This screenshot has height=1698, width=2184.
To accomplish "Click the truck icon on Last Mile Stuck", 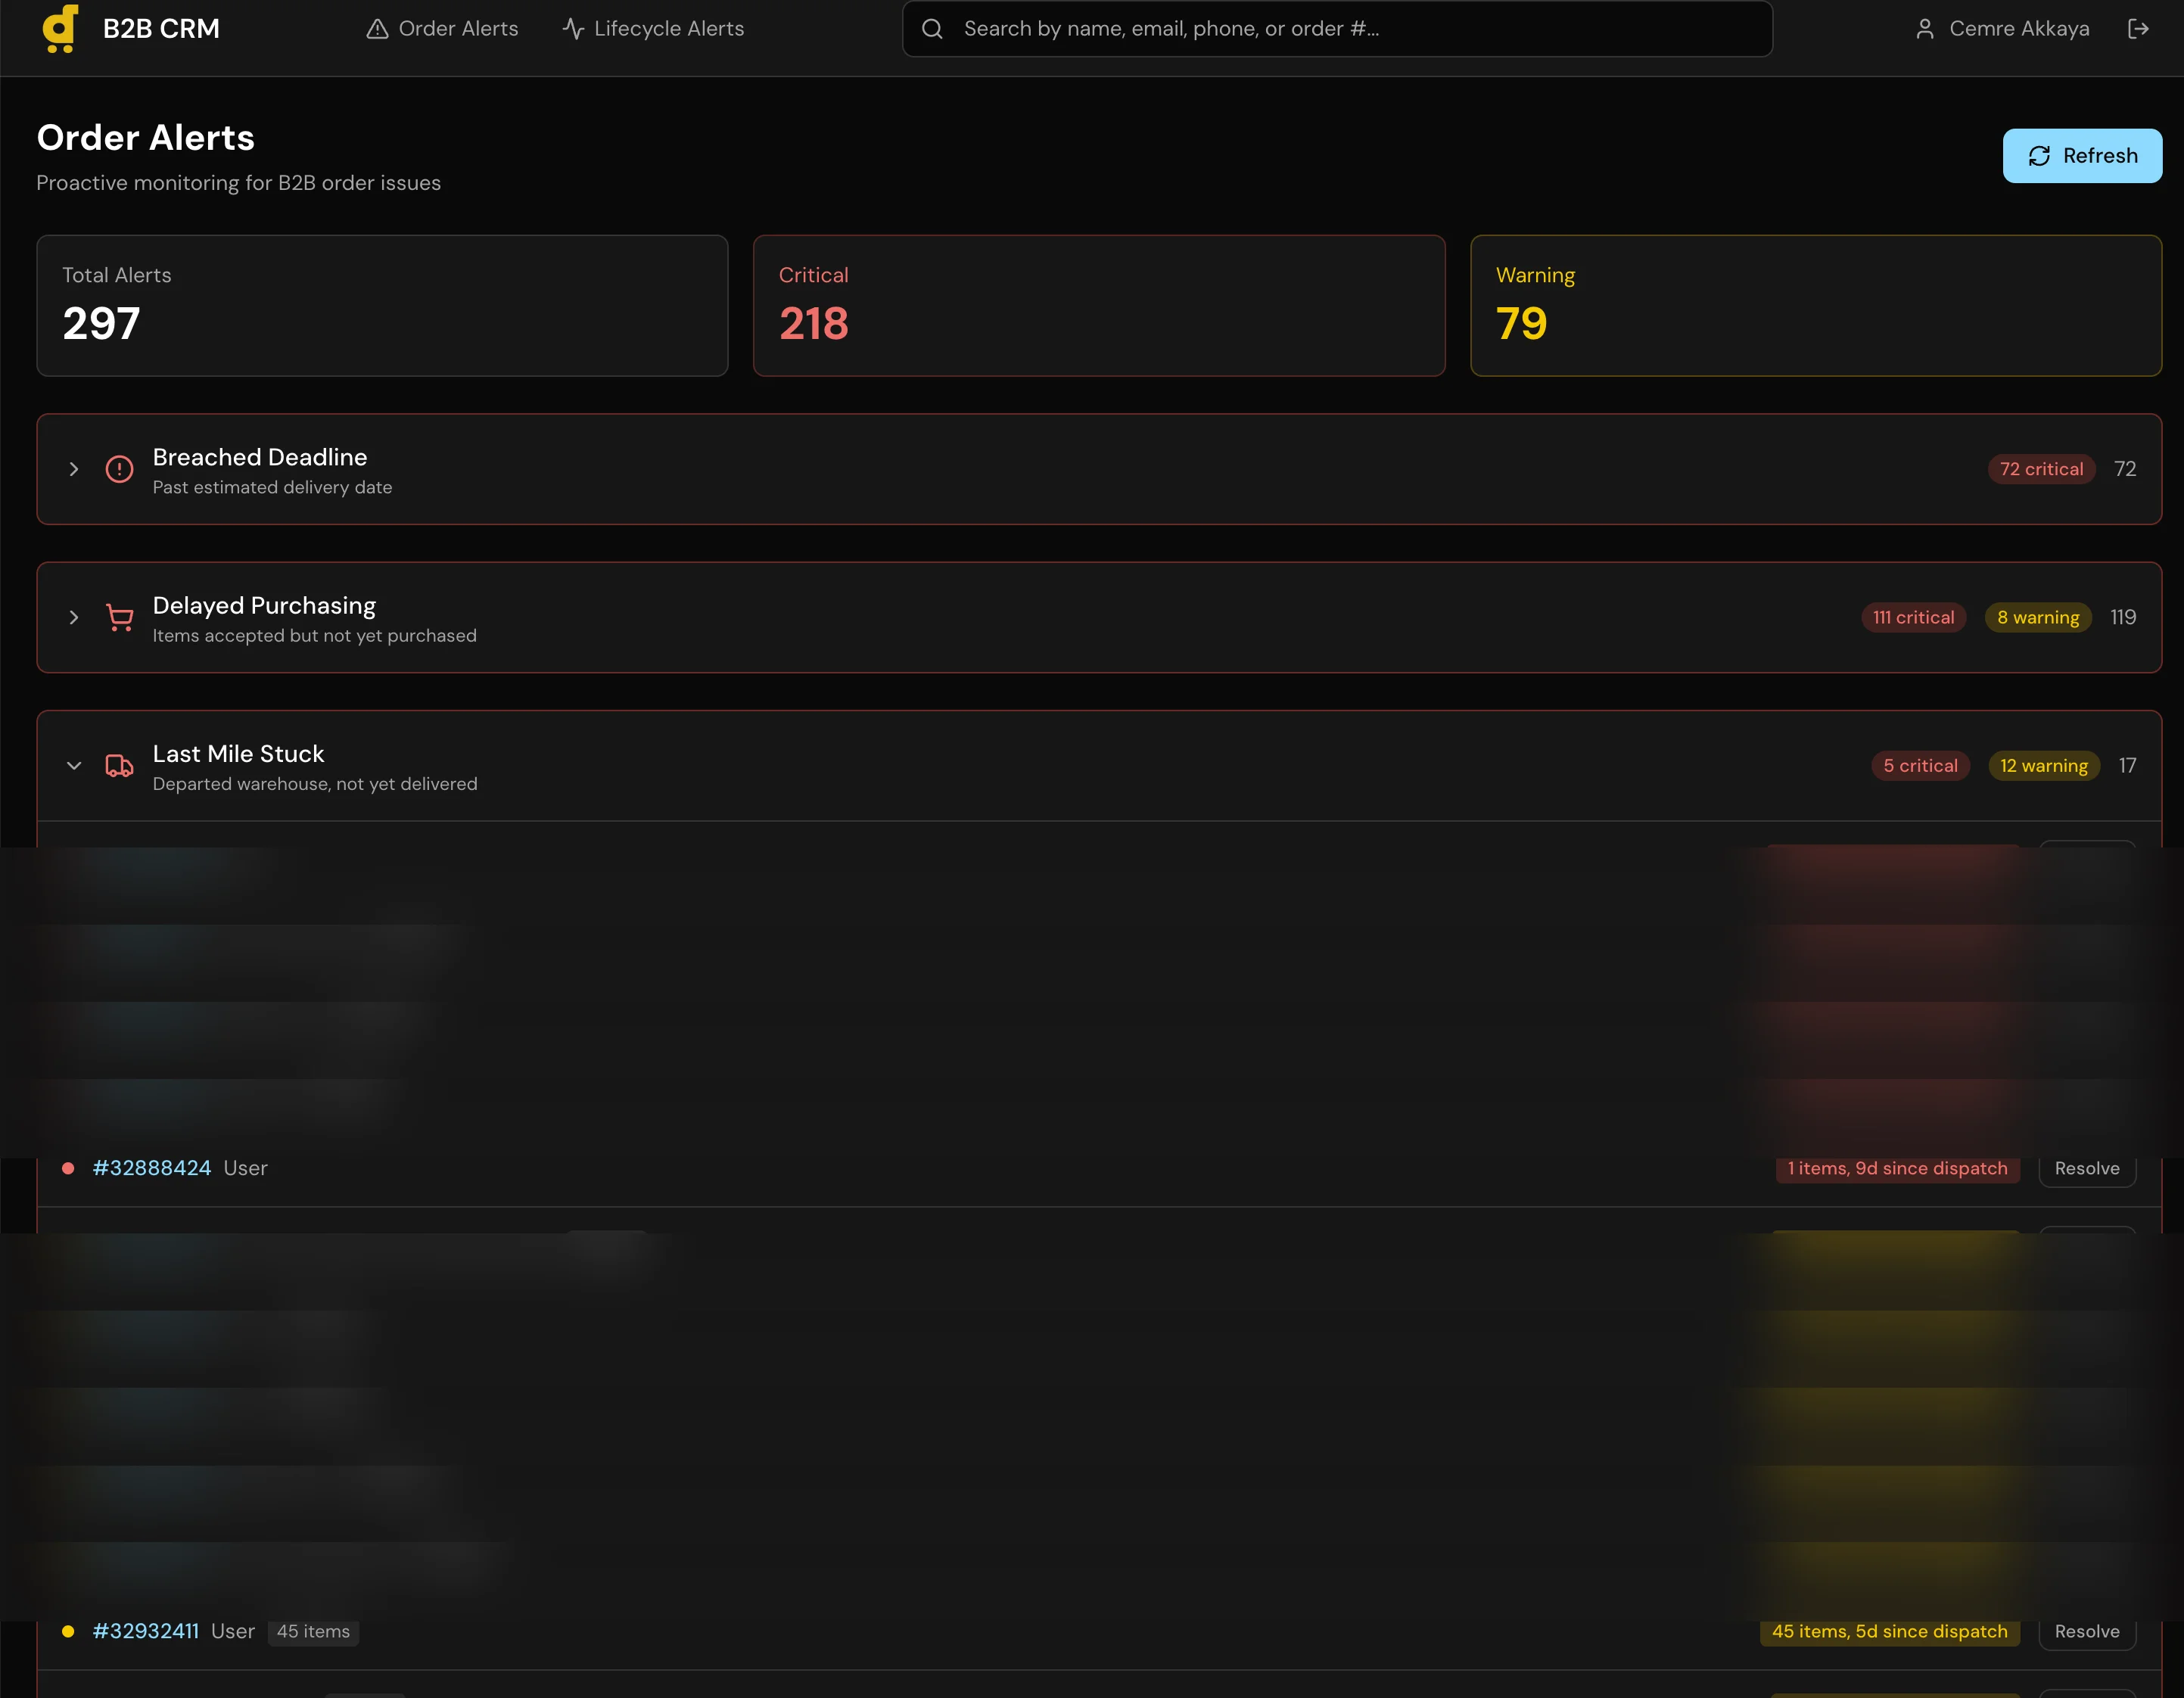I will [119, 765].
